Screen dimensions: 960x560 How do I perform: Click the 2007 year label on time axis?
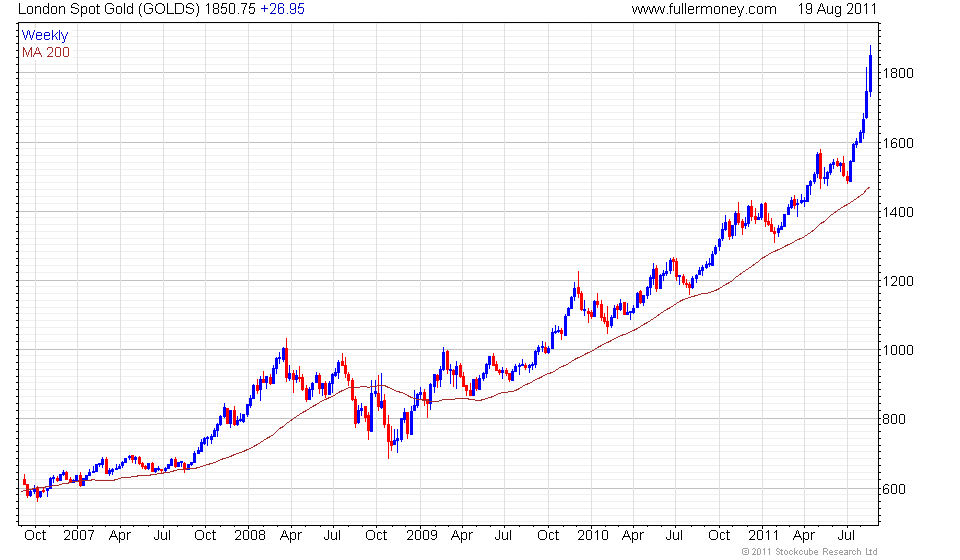(79, 536)
